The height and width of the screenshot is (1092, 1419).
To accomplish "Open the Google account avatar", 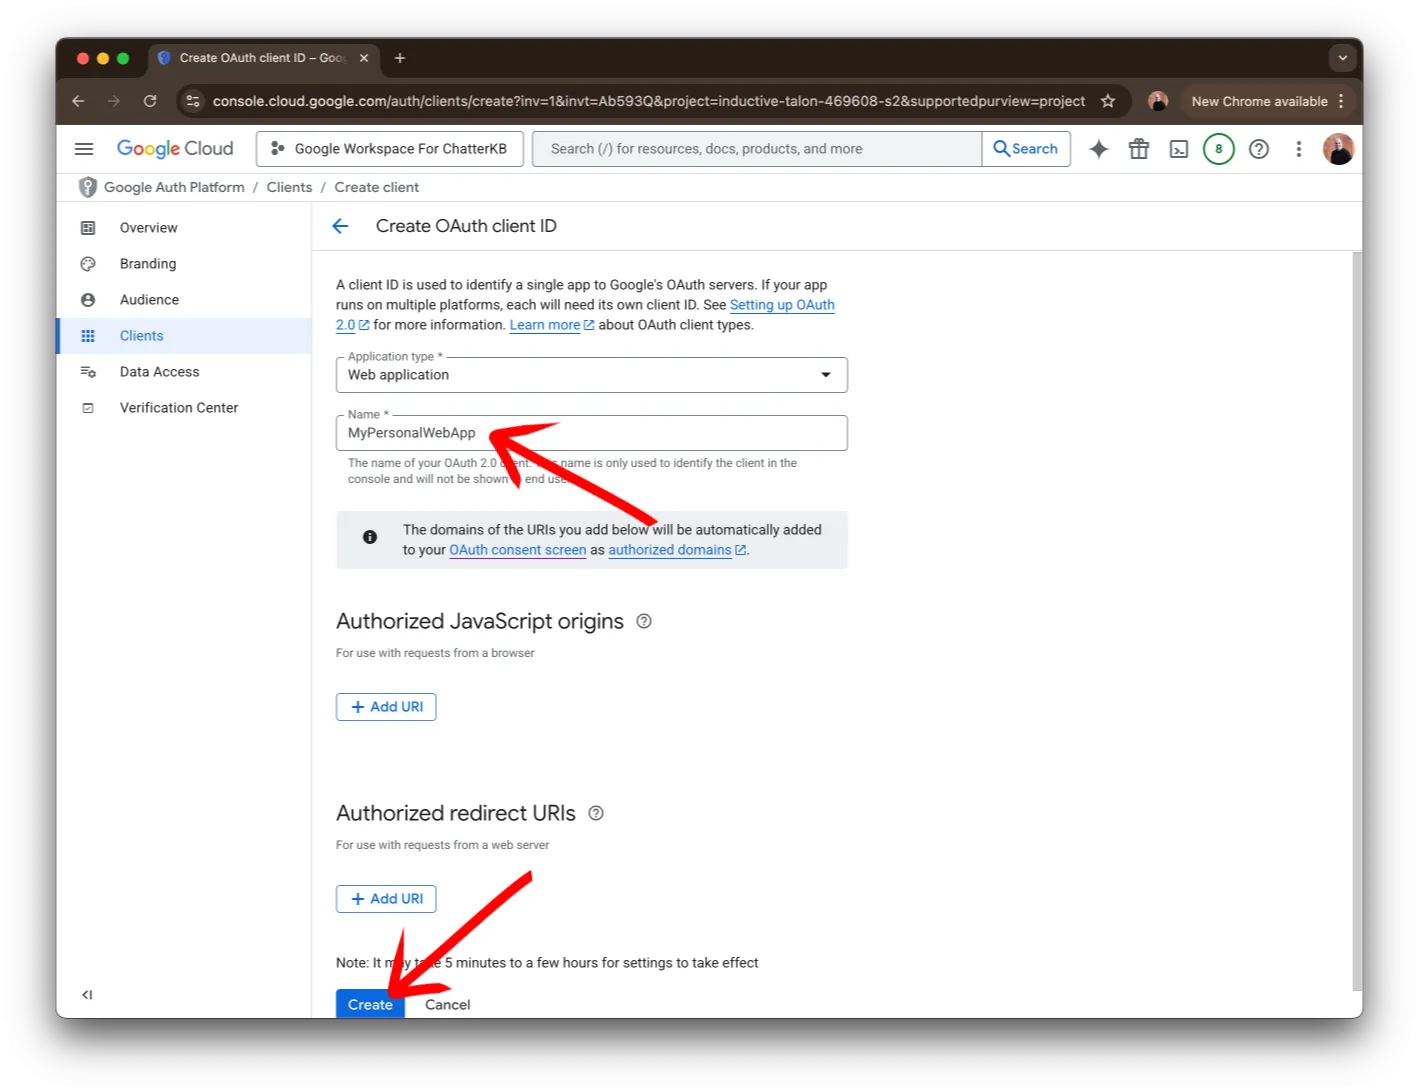I will pyautogui.click(x=1338, y=149).
